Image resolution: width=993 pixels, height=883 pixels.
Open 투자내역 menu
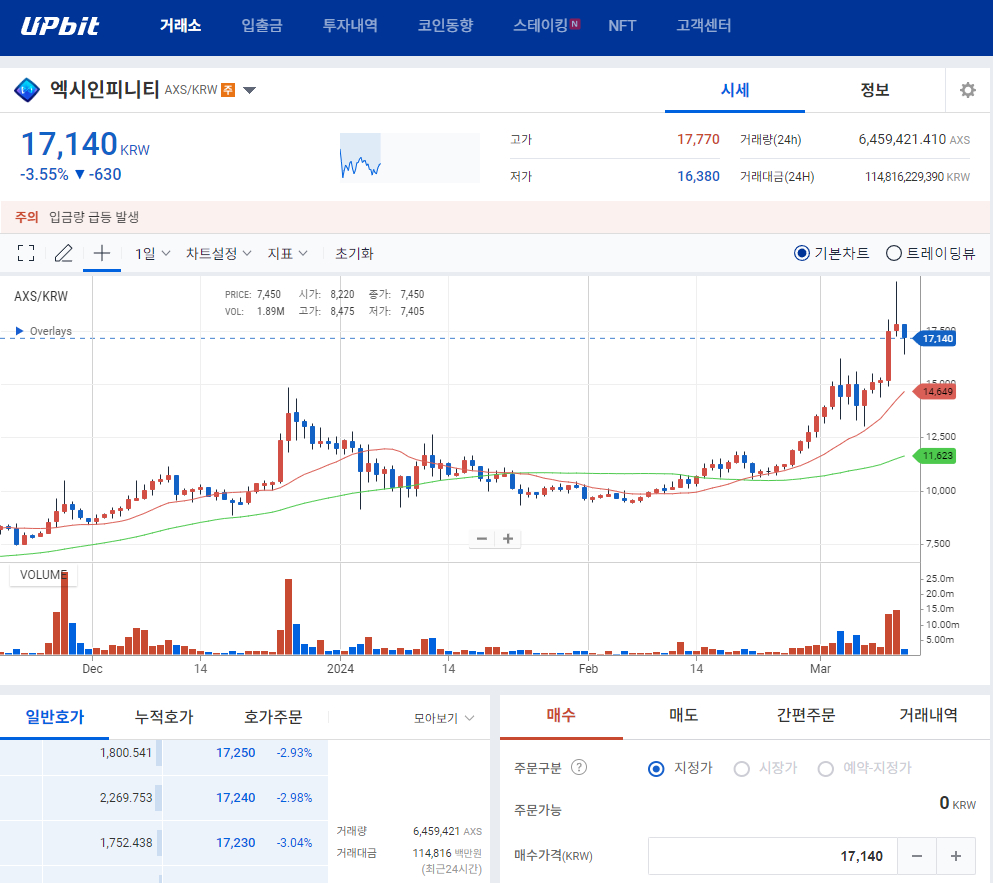click(x=350, y=25)
